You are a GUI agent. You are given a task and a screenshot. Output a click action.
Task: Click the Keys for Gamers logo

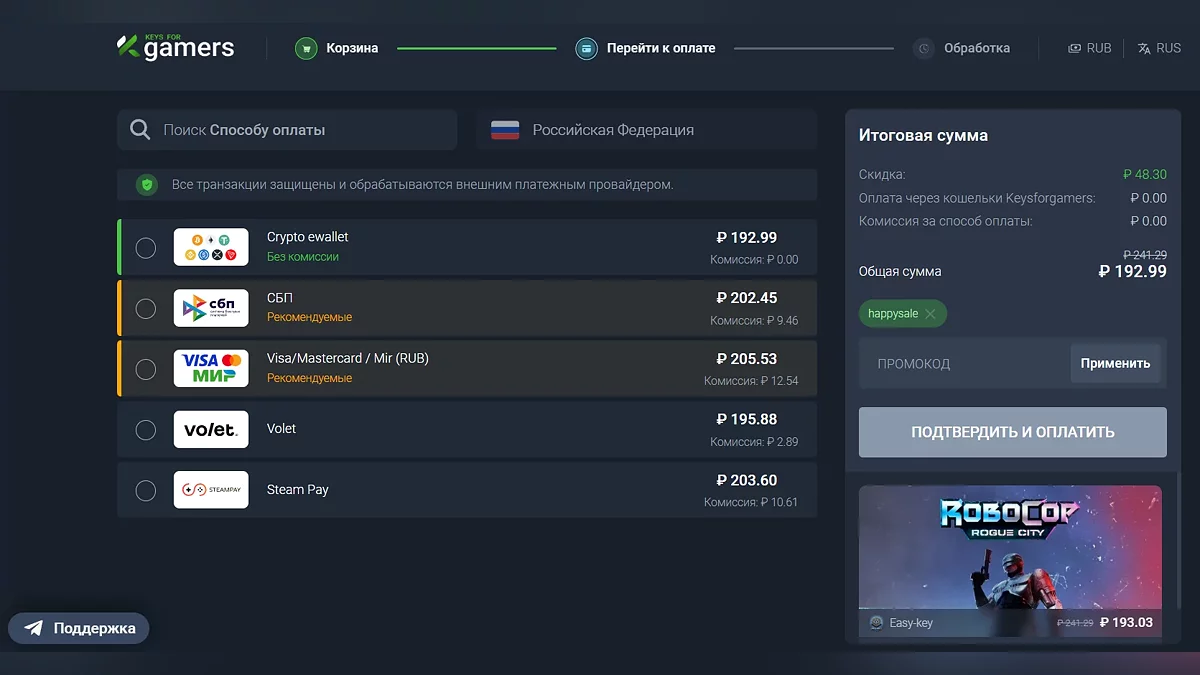point(175,46)
